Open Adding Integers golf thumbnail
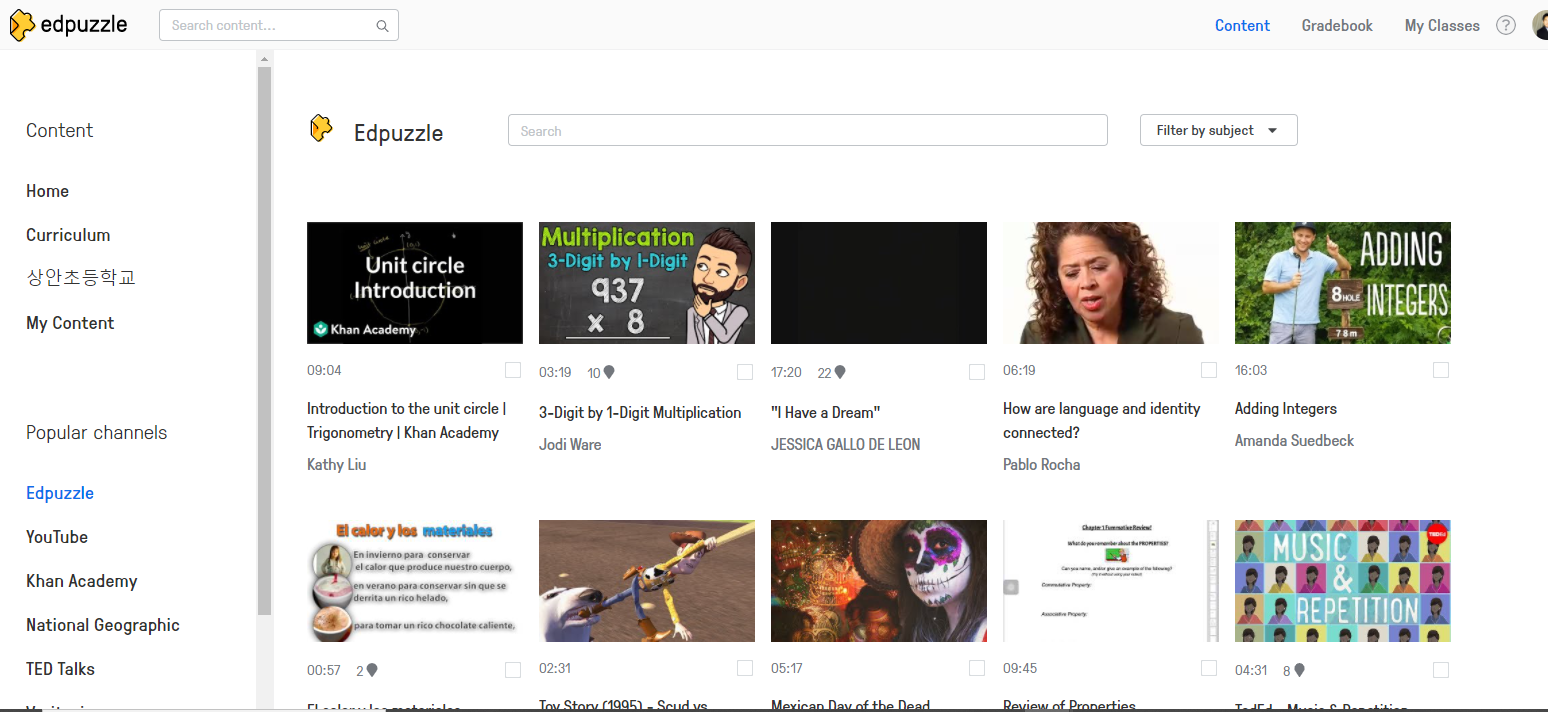This screenshot has width=1548, height=712. tap(1343, 283)
